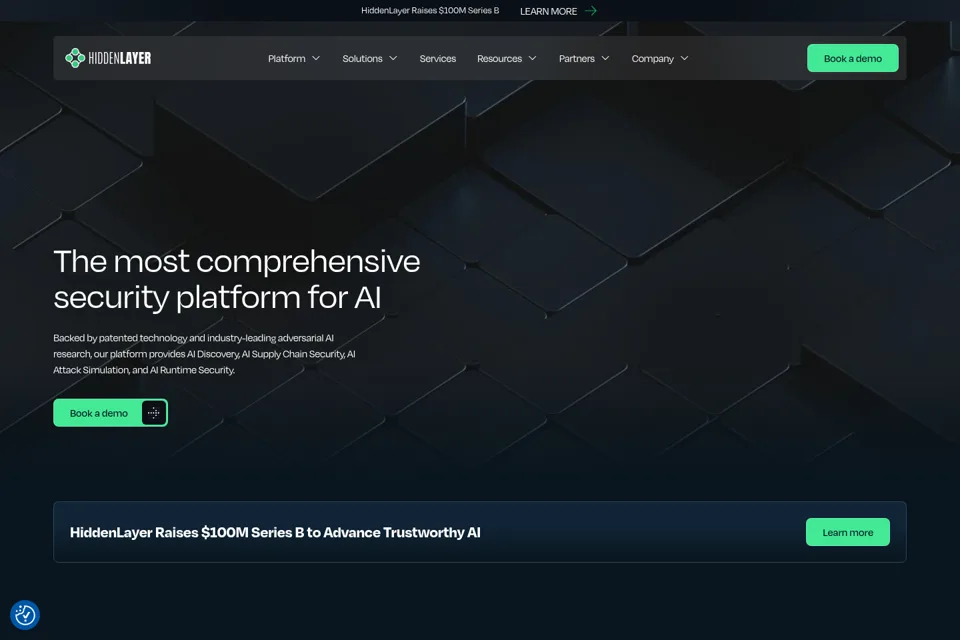Open the Platform menu label
The image size is (960, 640).
tap(287, 58)
